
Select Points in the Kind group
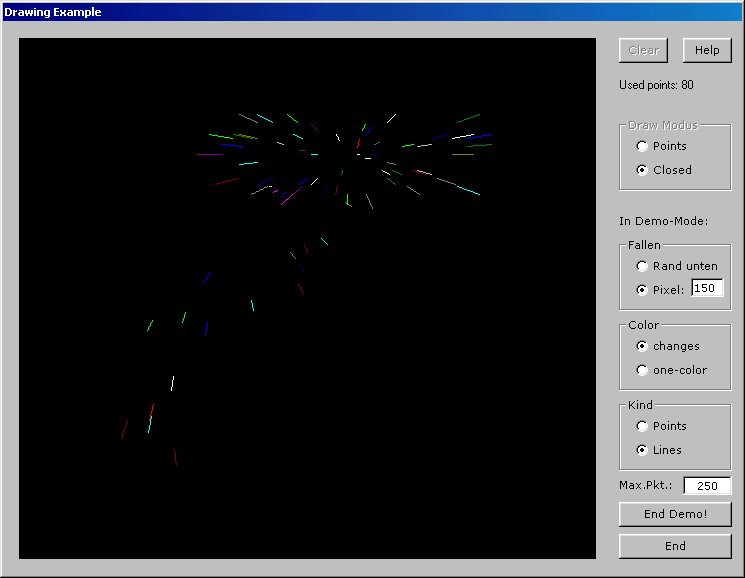click(661, 426)
